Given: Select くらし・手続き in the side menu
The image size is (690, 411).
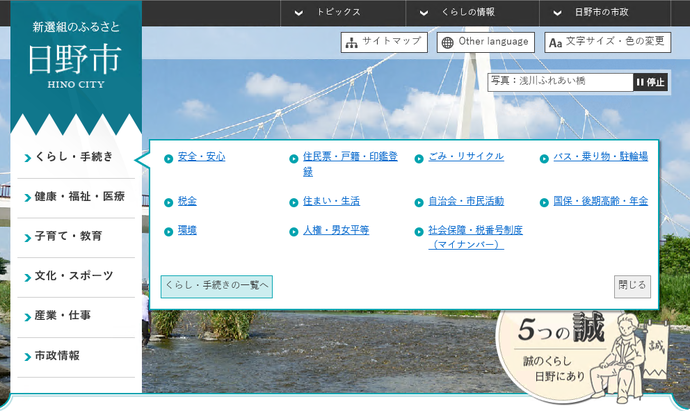Looking at the screenshot, I should click(x=76, y=157).
